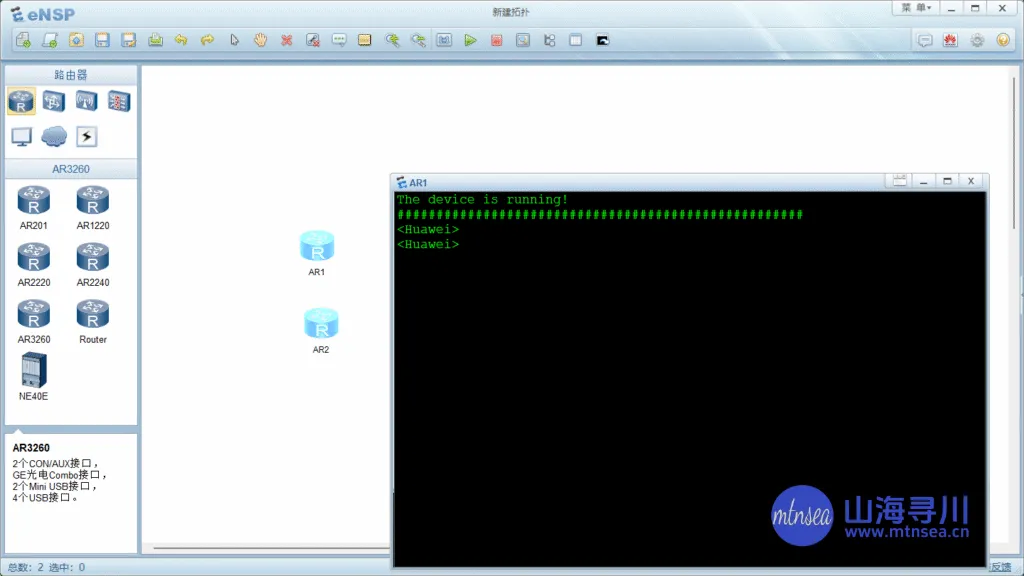Click inside the AR1 terminal console
1024x576 pixels.
coord(690,379)
